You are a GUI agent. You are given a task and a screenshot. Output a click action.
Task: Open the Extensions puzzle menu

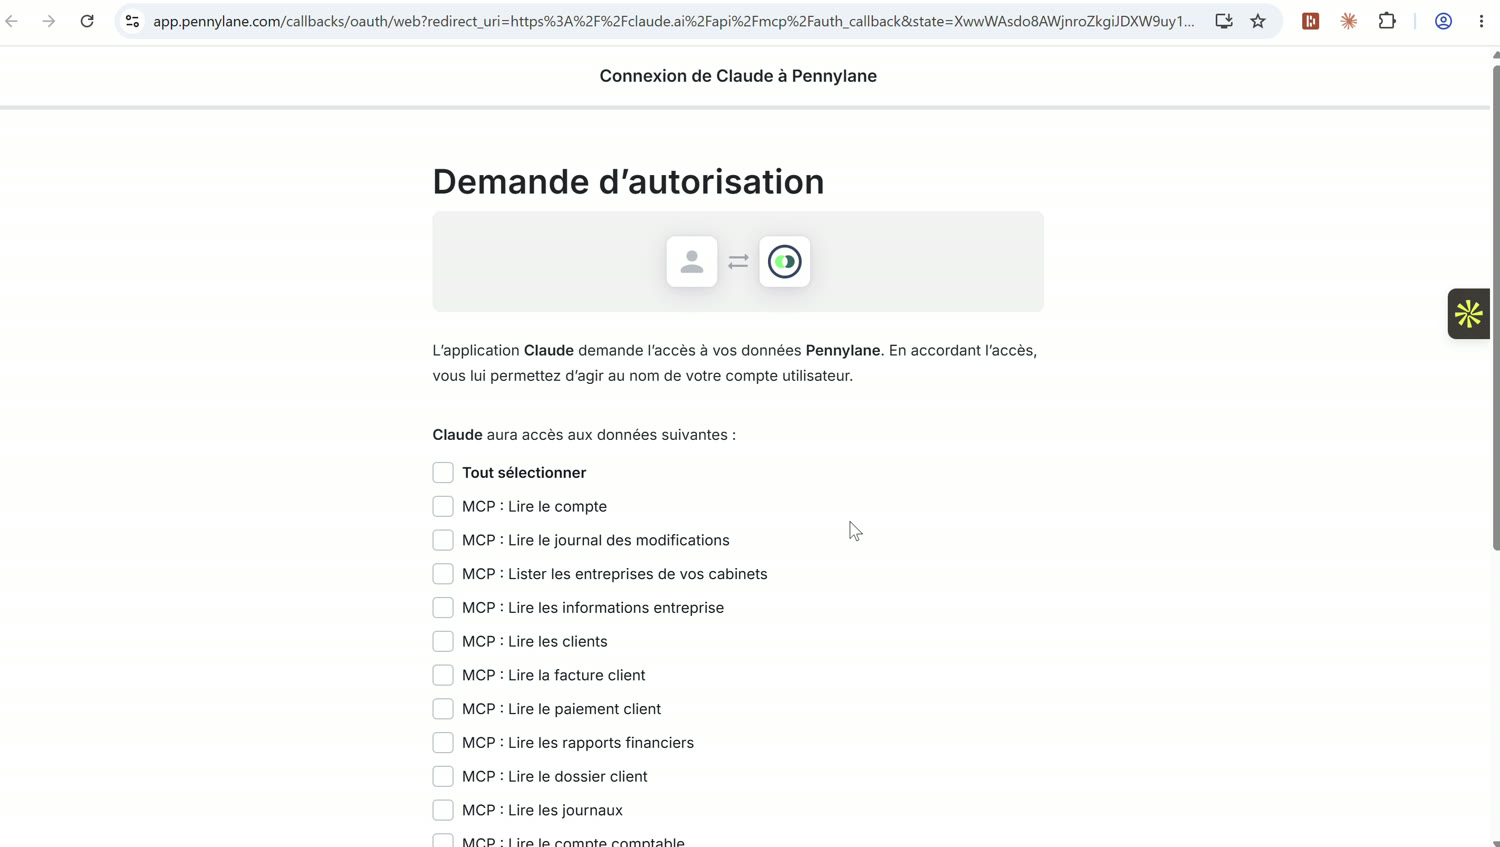pyautogui.click(x=1387, y=21)
